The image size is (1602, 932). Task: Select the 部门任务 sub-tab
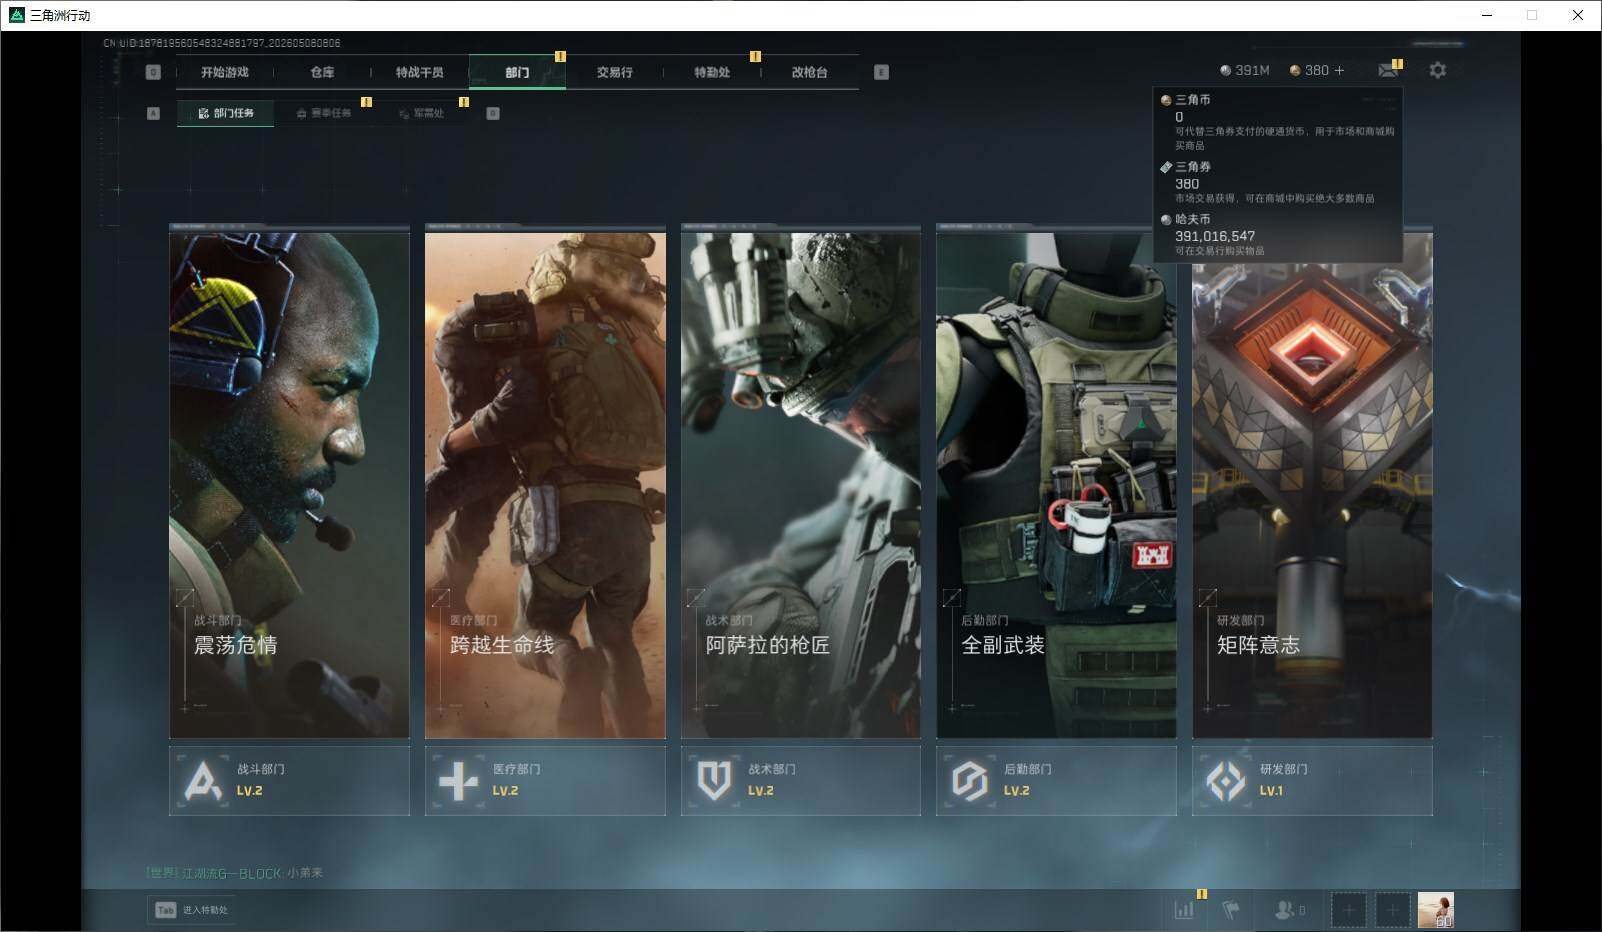coord(226,113)
